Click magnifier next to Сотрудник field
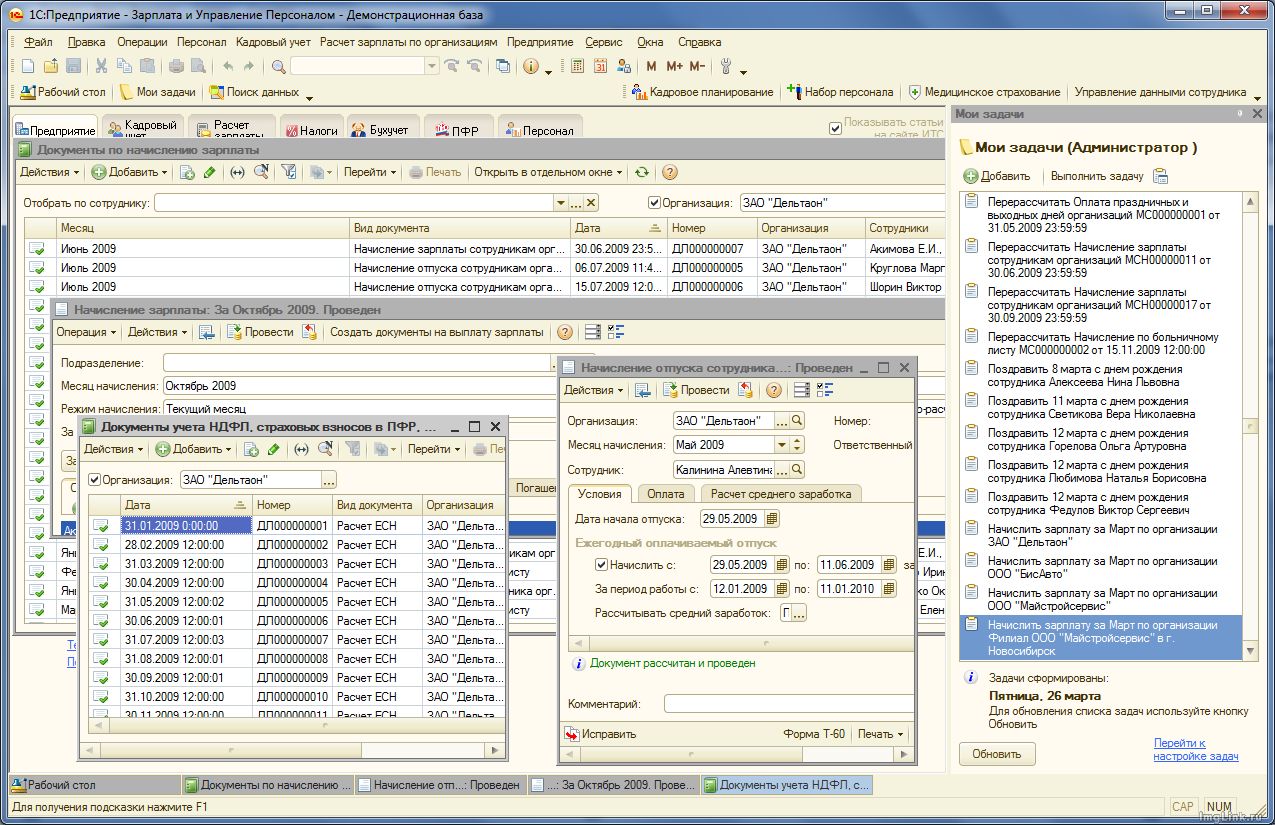 pos(797,469)
